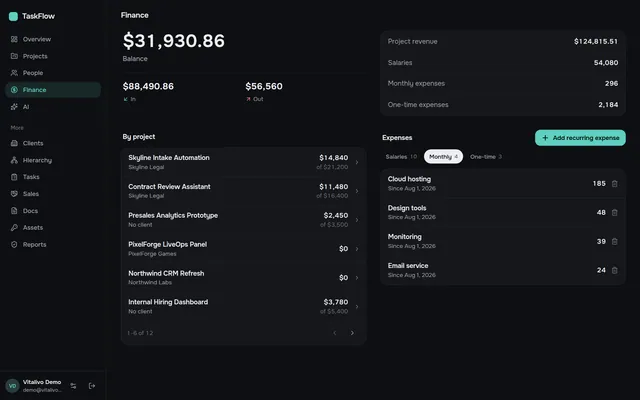Image resolution: width=640 pixels, height=400 pixels.
Task: Click the Assets label in sidebar
Action: pos(33,227)
